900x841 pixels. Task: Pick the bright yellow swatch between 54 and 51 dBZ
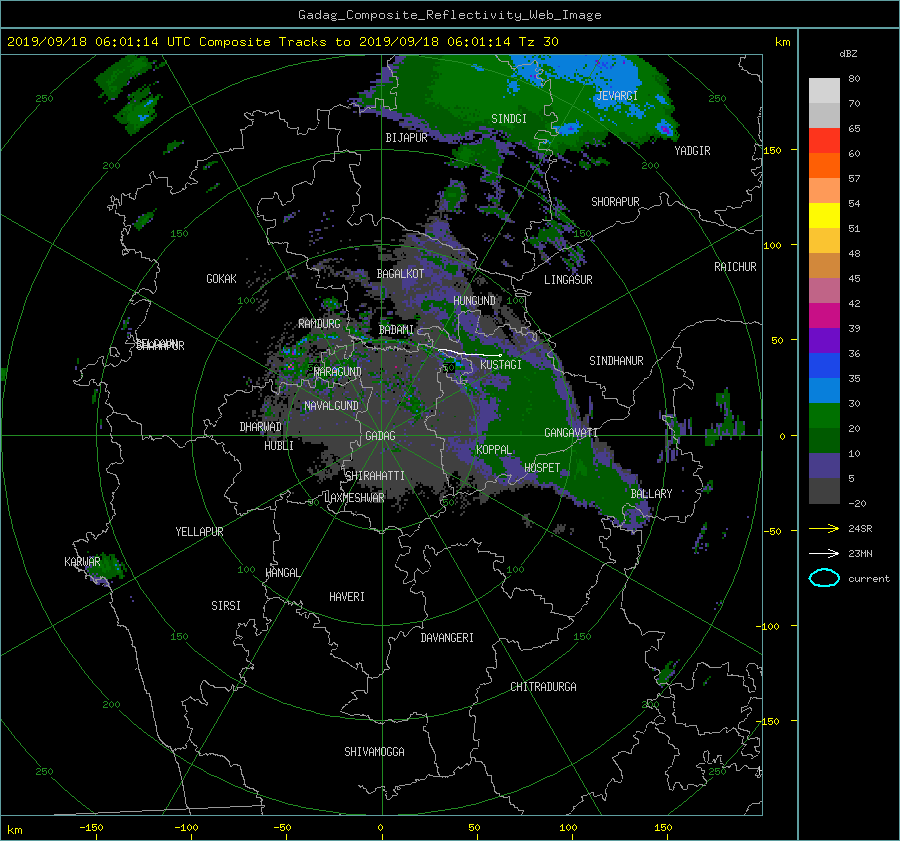[824, 215]
